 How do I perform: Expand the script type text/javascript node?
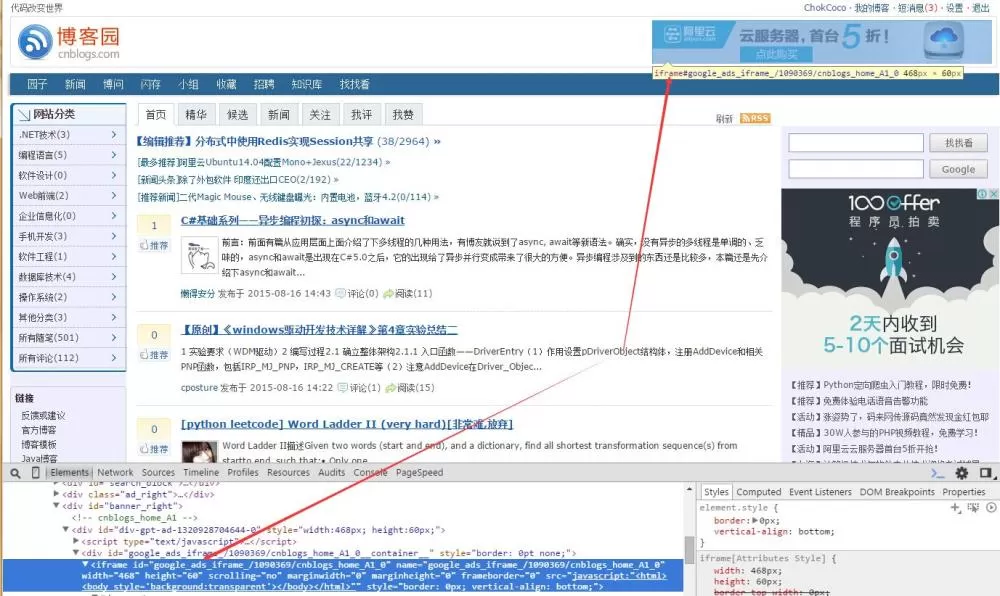(75, 541)
